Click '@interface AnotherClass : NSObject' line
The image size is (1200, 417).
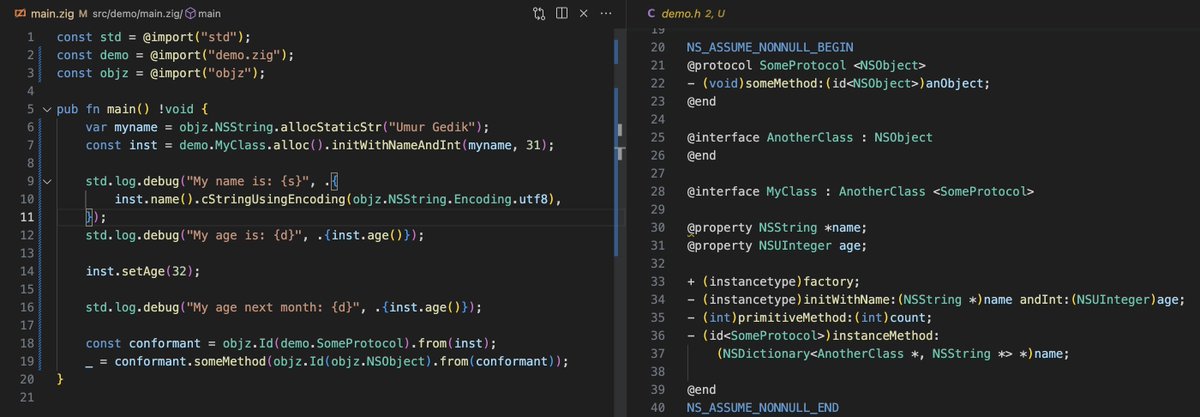(809, 137)
